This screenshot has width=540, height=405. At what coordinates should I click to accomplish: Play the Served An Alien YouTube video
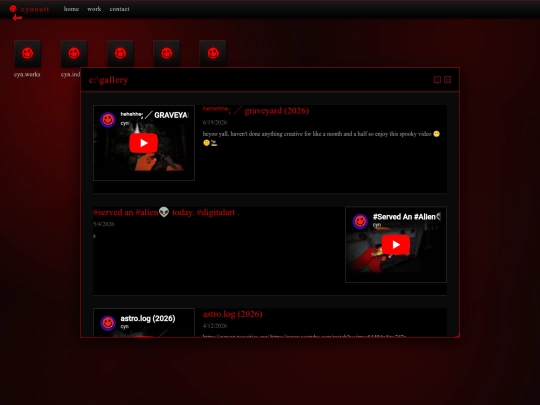pos(396,245)
